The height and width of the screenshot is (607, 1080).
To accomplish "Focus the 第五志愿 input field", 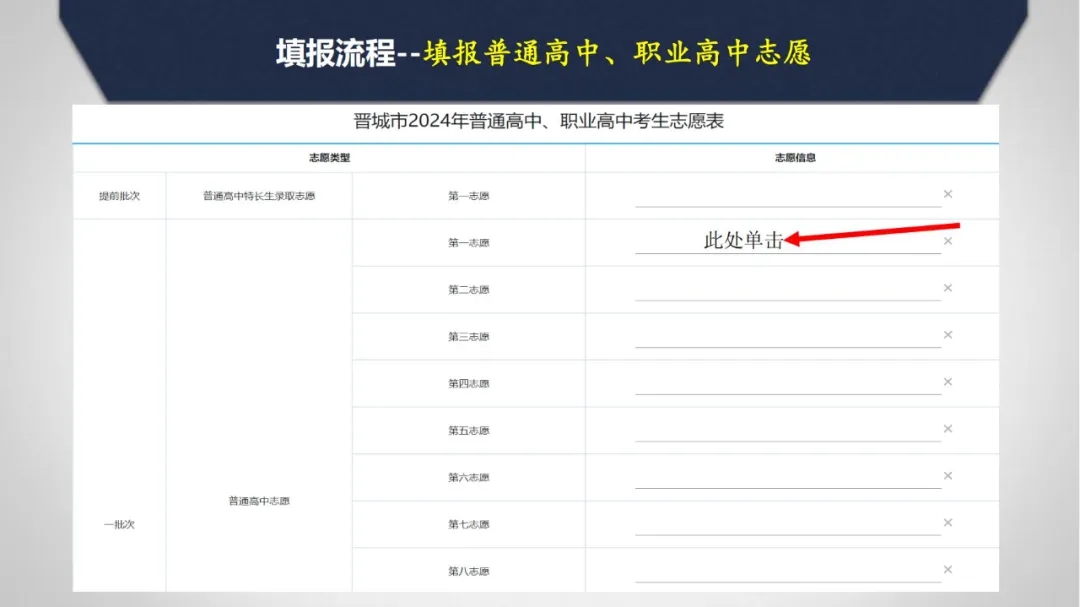I will (x=787, y=430).
